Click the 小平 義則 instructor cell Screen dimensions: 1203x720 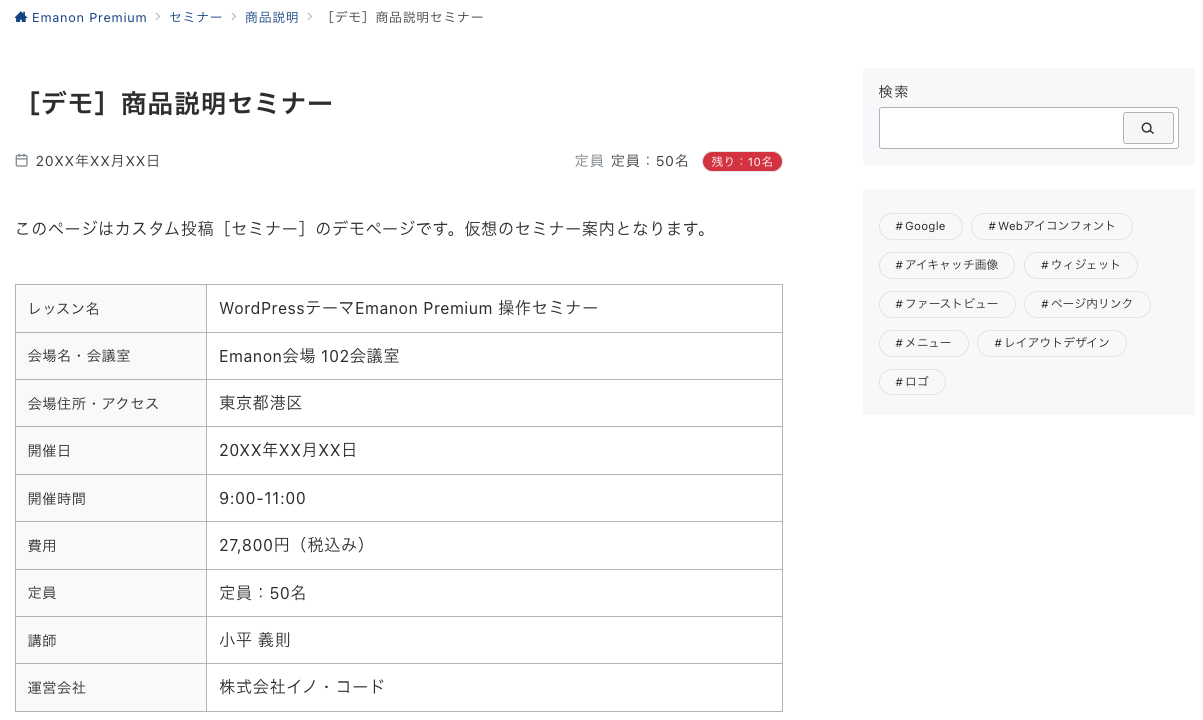tap(495, 640)
